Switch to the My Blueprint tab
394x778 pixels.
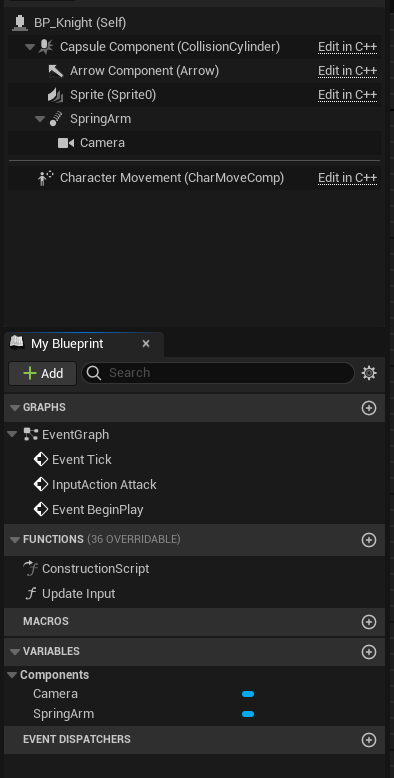point(67,343)
